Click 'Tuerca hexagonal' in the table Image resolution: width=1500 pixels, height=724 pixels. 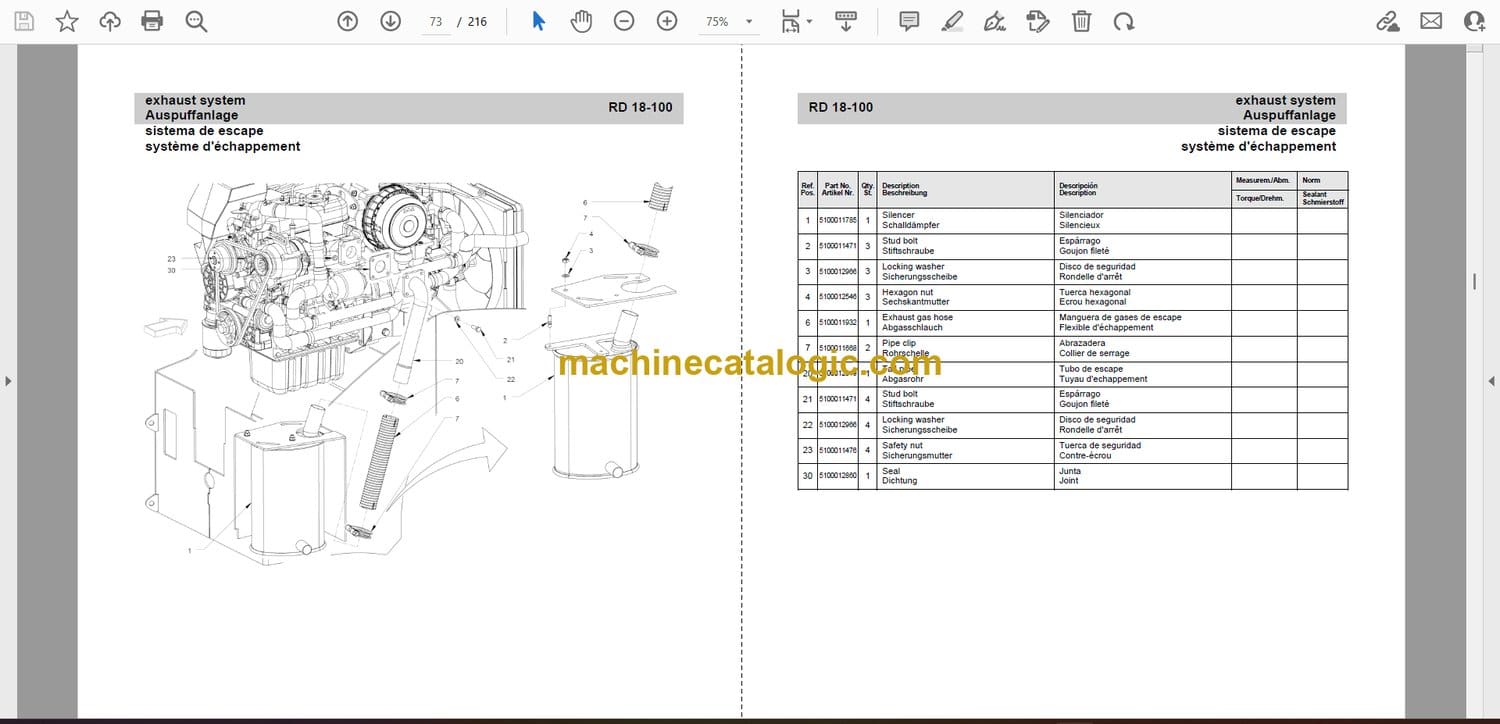[x=1093, y=292]
